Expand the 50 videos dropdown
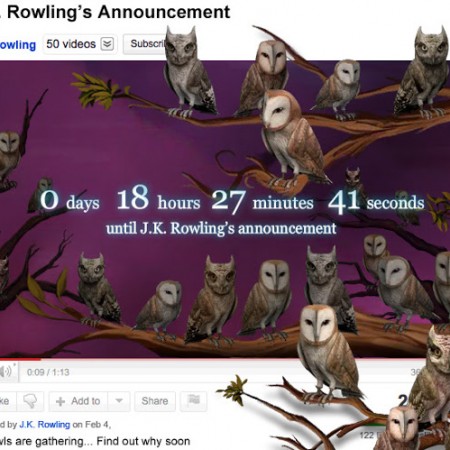 (80, 44)
